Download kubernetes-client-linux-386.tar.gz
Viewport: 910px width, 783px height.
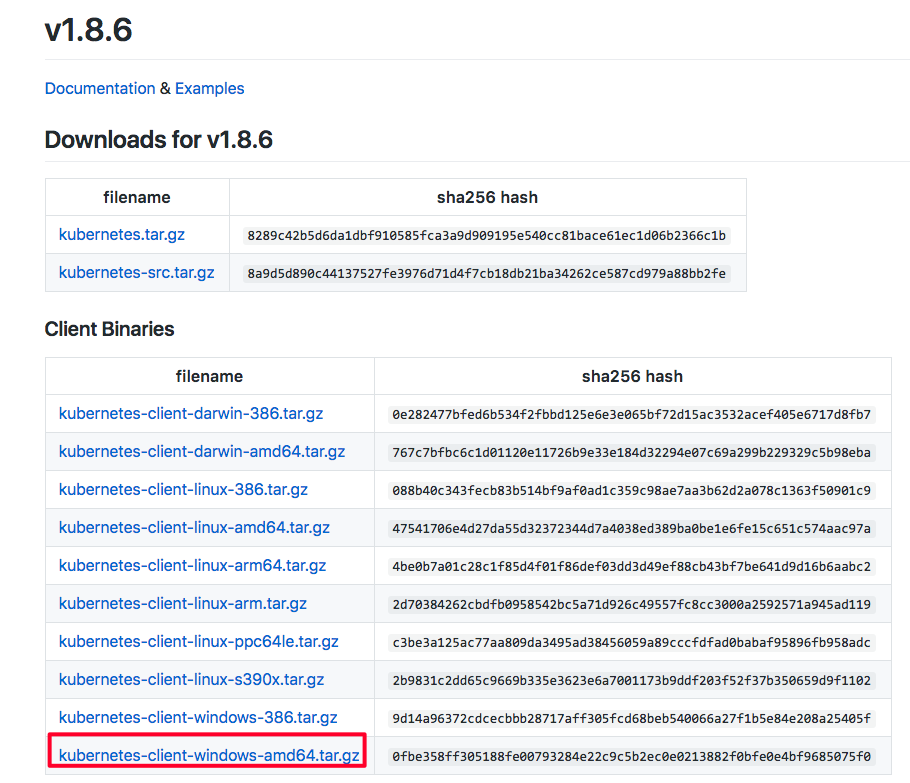[x=183, y=489]
